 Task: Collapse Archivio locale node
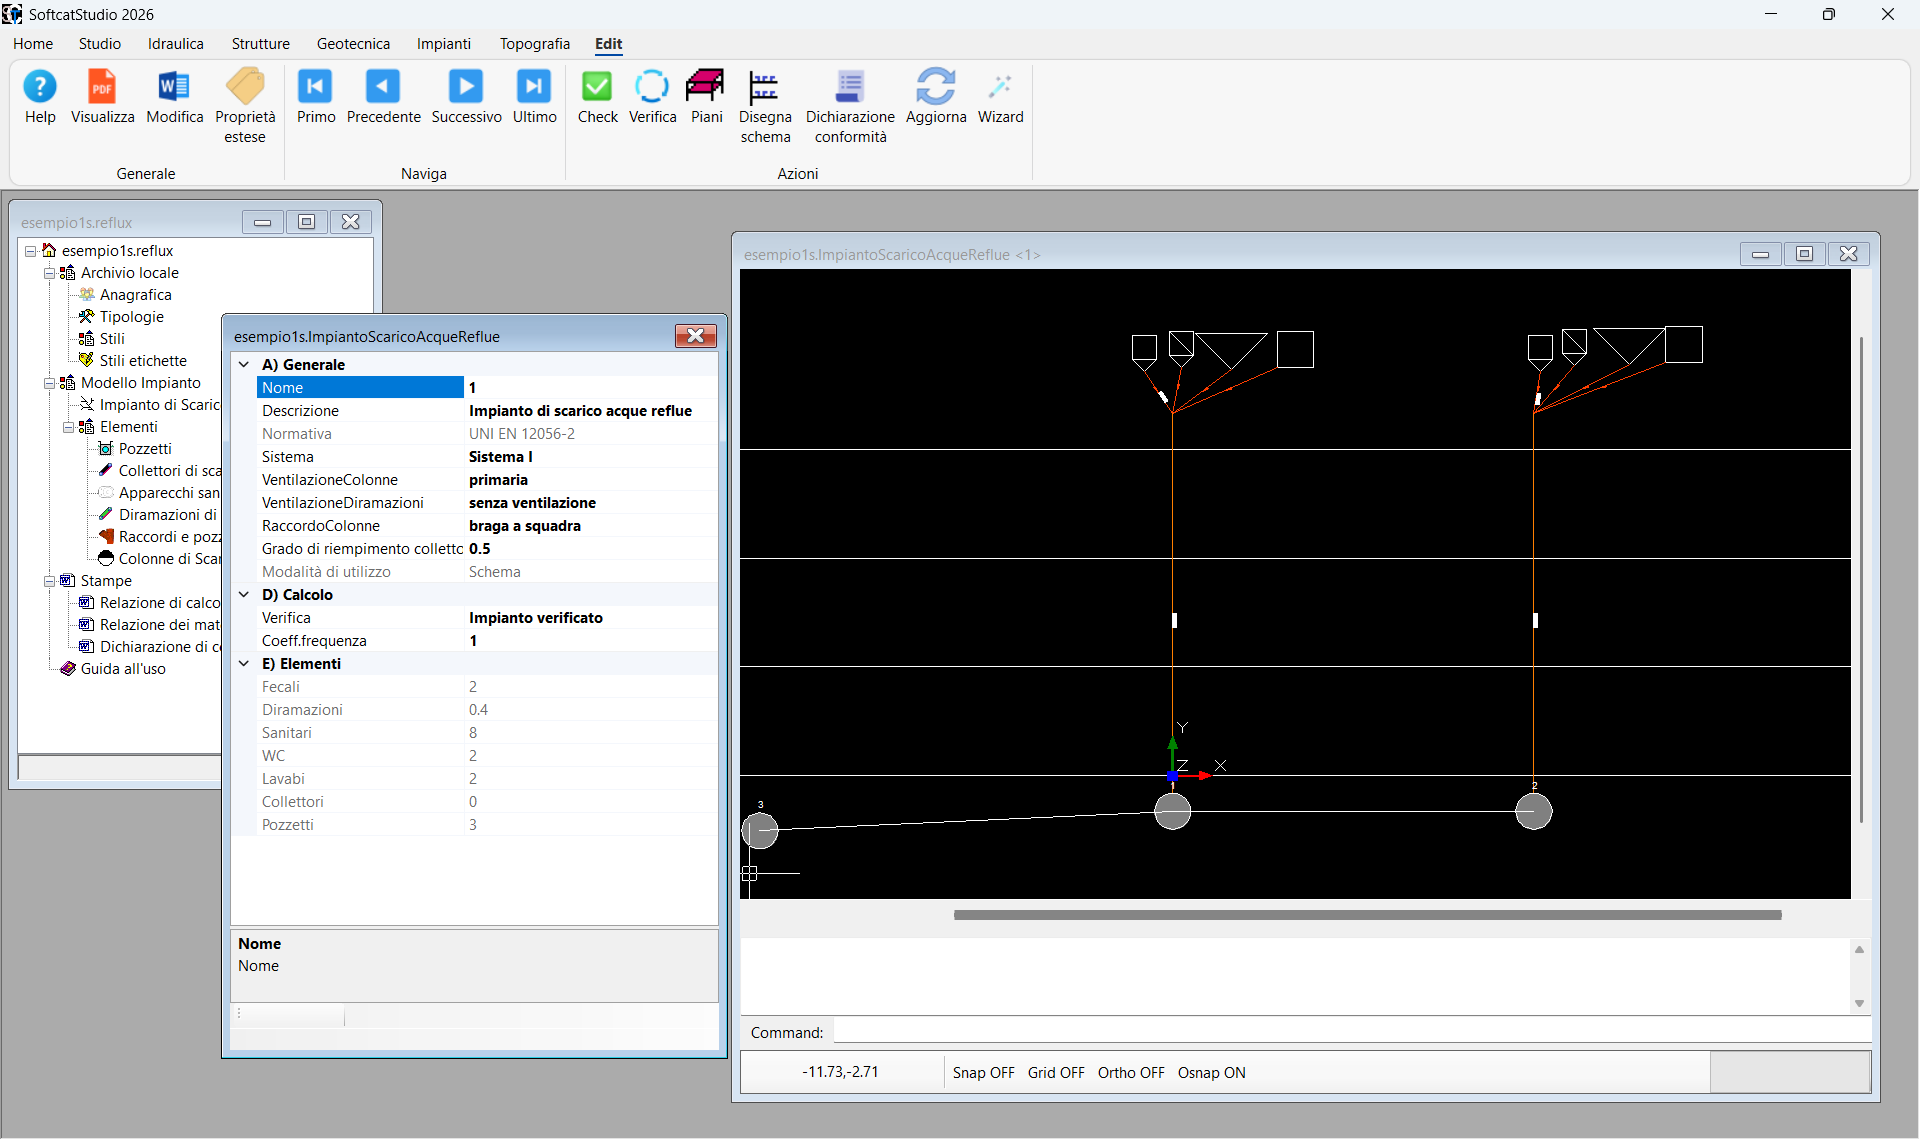[x=50, y=273]
